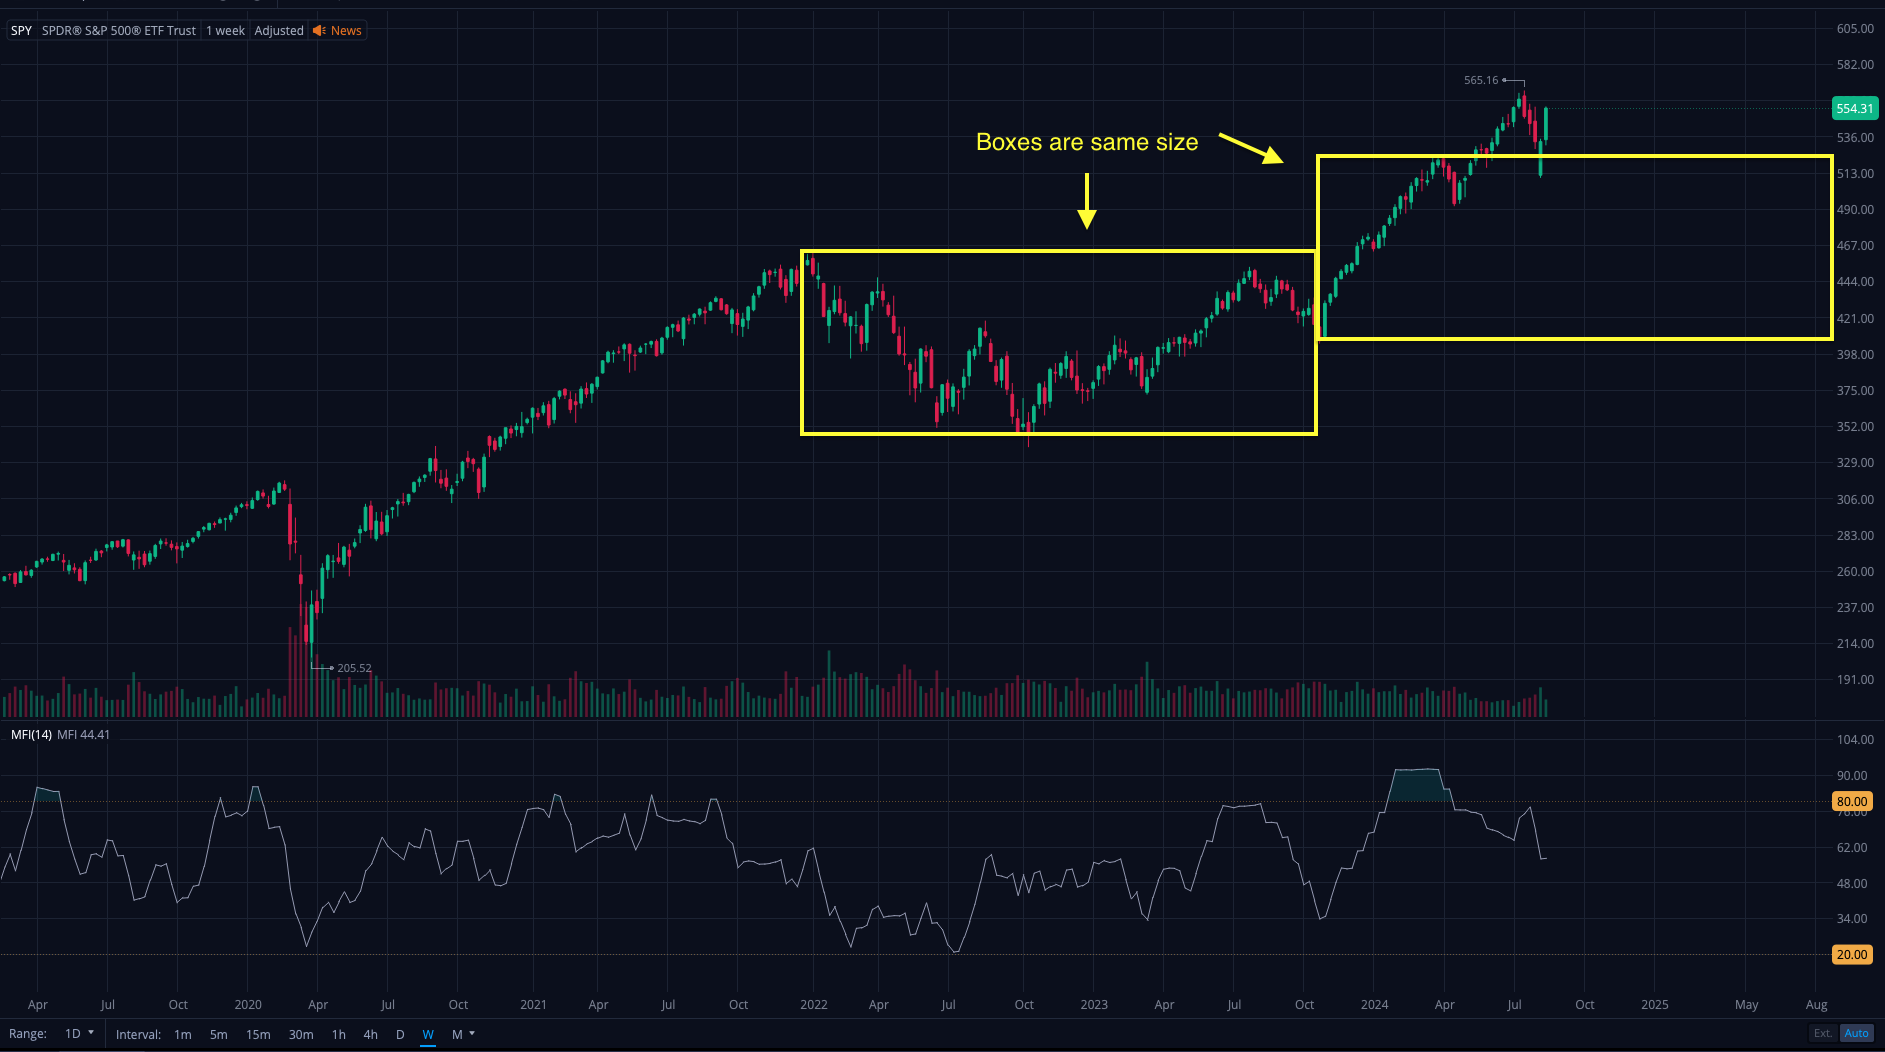Click the SPY ticker symbol label
The image size is (1885, 1052).
click(x=21, y=31)
